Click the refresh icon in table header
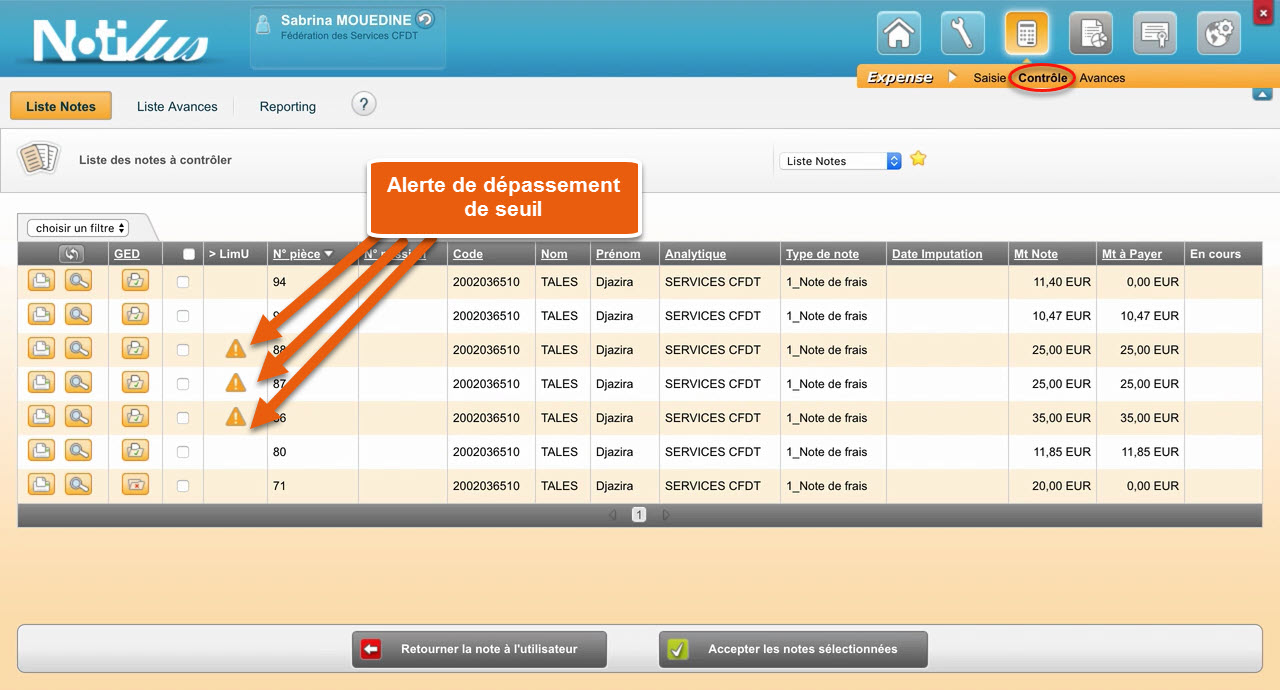 pyautogui.click(x=70, y=254)
